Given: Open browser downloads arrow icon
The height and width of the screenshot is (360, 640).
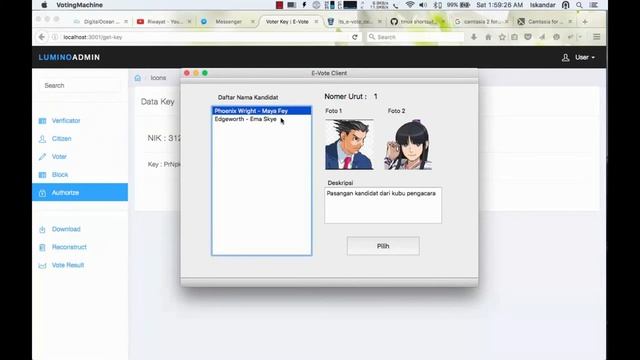Looking at the screenshot, I should click(x=474, y=37).
